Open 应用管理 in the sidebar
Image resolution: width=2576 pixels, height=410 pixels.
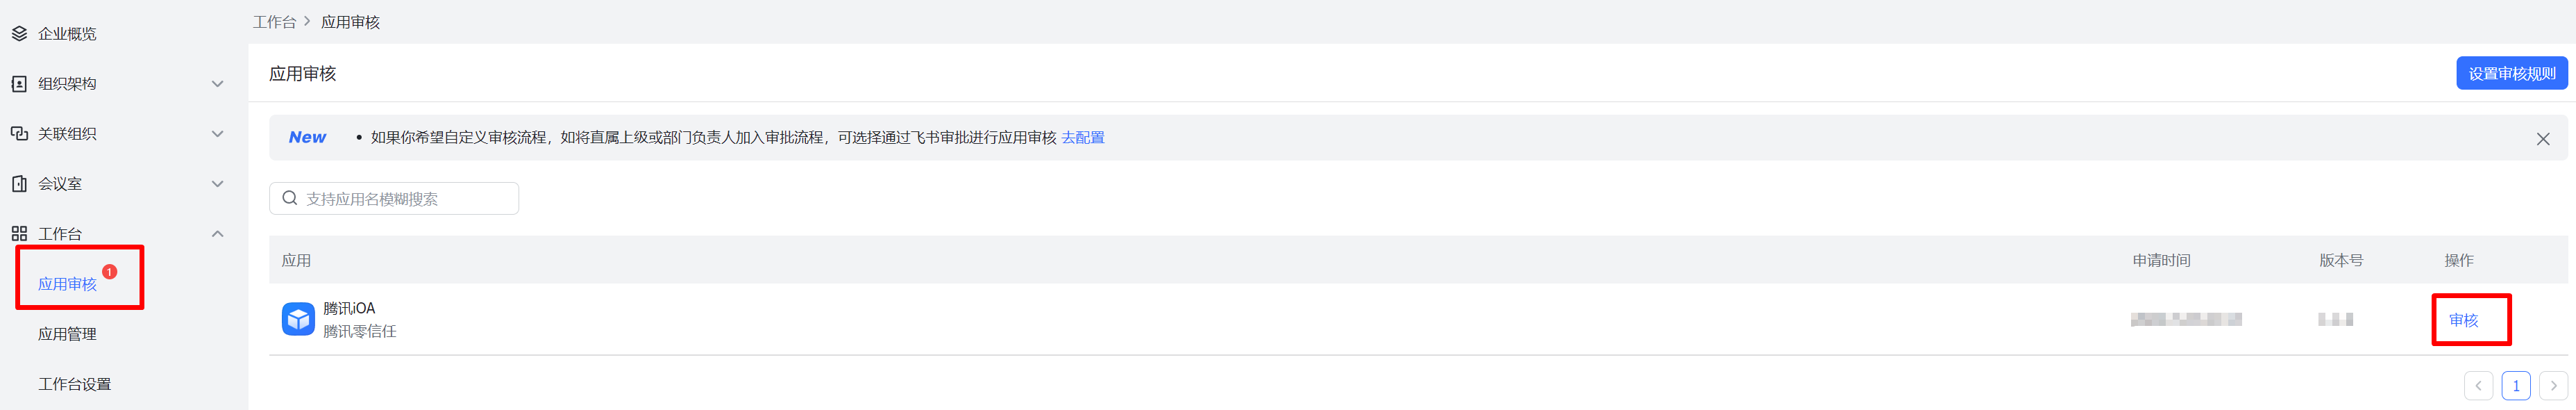[x=67, y=334]
